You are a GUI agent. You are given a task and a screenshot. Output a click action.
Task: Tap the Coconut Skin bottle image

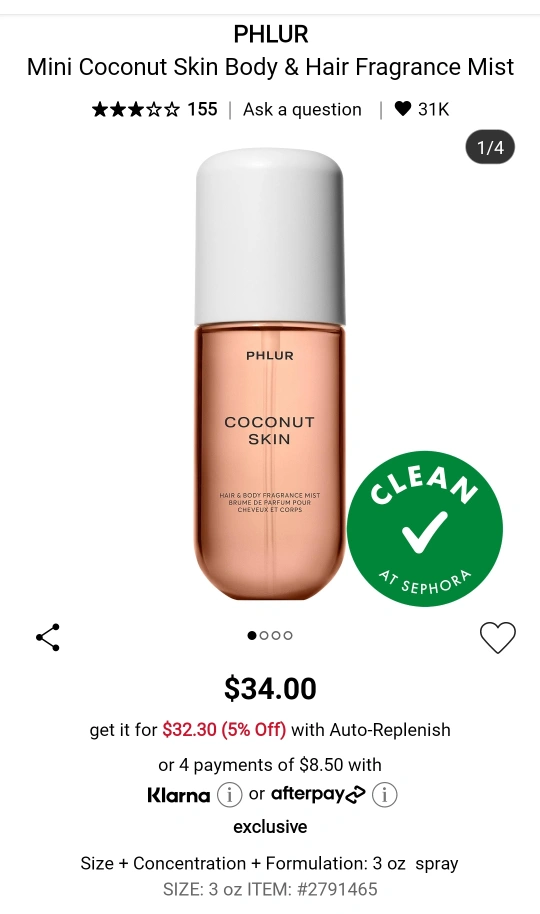click(269, 374)
